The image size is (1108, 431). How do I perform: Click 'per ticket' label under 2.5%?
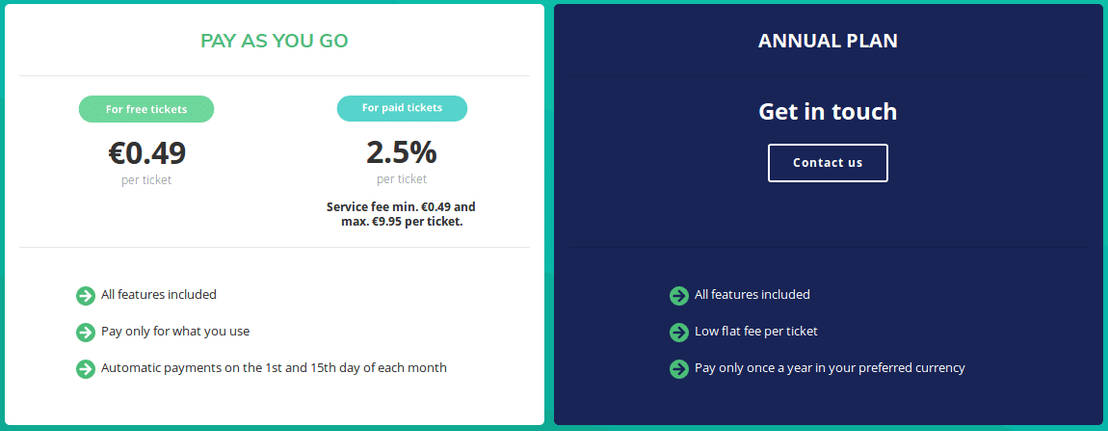pos(401,179)
